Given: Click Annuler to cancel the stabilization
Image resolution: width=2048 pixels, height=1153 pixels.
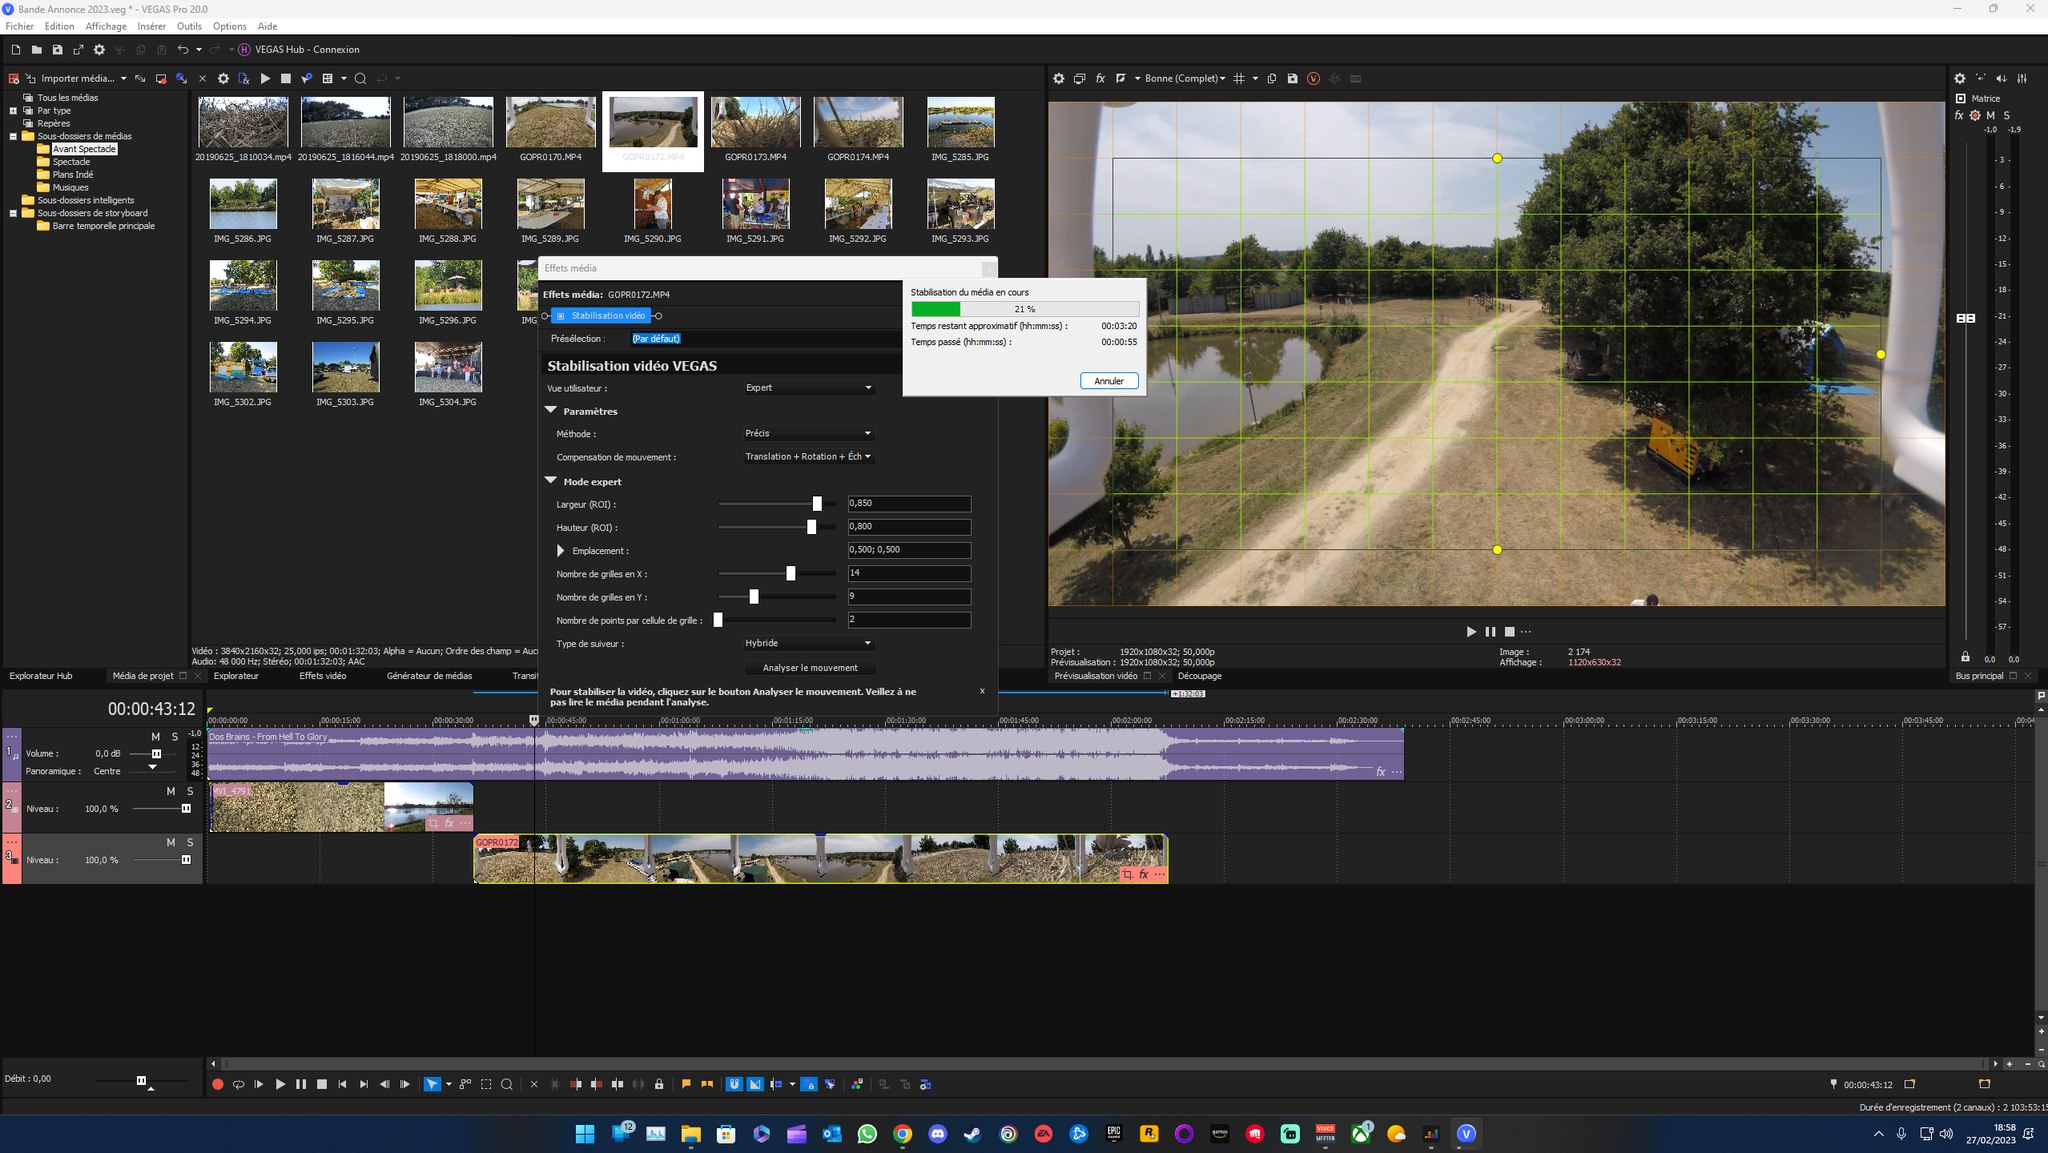Looking at the screenshot, I should point(1109,381).
